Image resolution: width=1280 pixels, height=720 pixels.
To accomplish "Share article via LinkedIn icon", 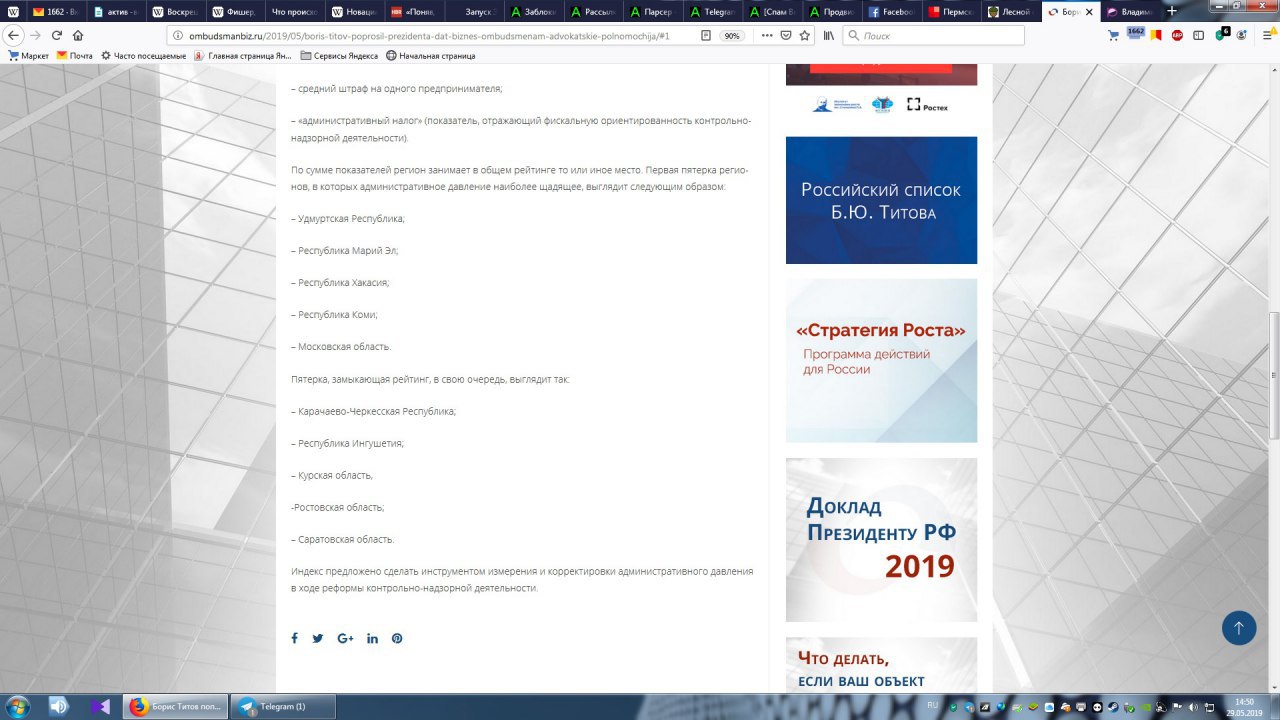I will 372,638.
